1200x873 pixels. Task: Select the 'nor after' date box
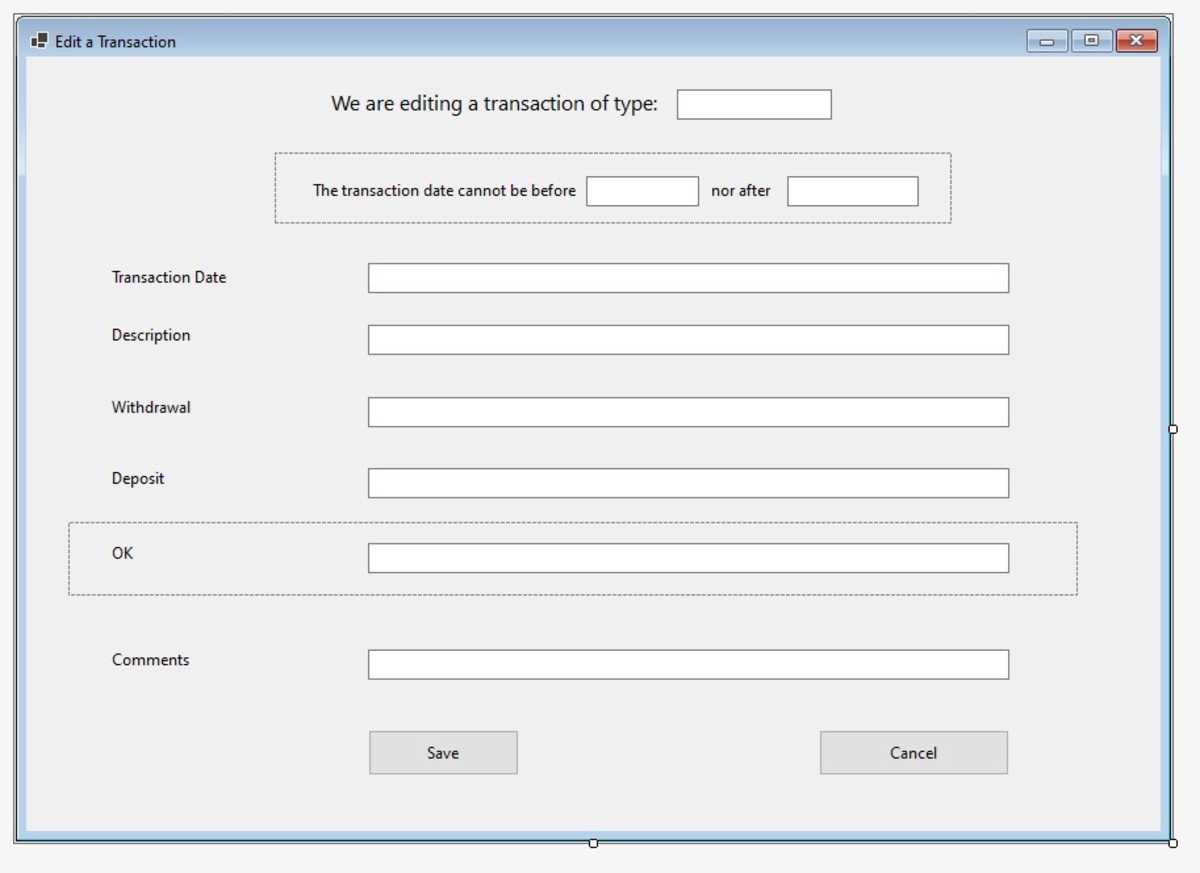coord(852,191)
